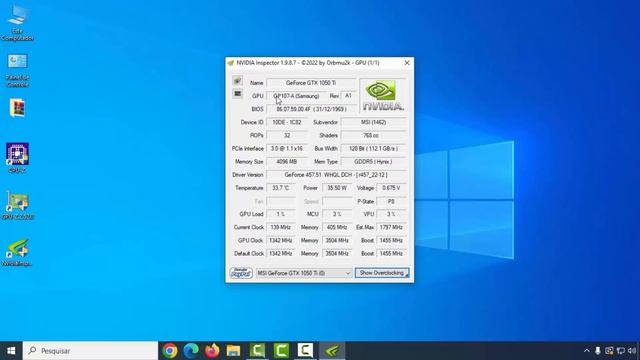The height and width of the screenshot is (360, 640).
Task: Click the disabled Fan value field
Action: point(281,201)
